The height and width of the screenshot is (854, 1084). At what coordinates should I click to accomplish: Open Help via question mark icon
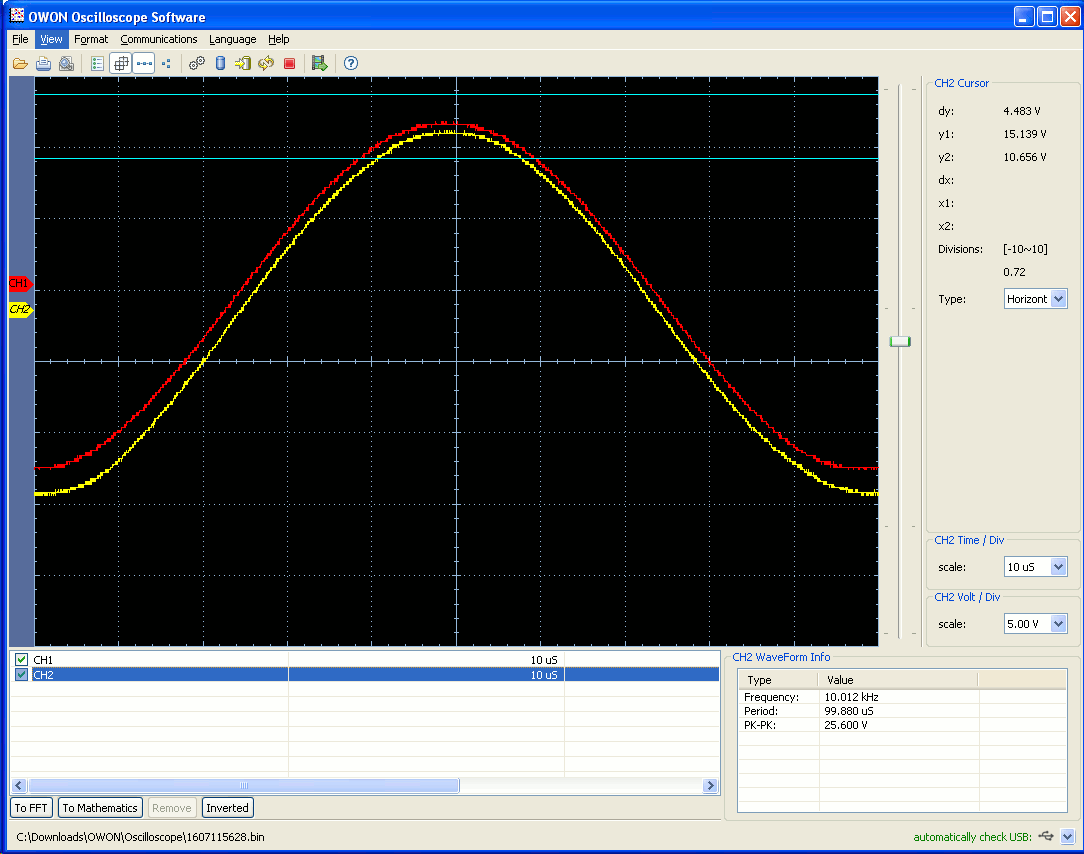tap(351, 64)
